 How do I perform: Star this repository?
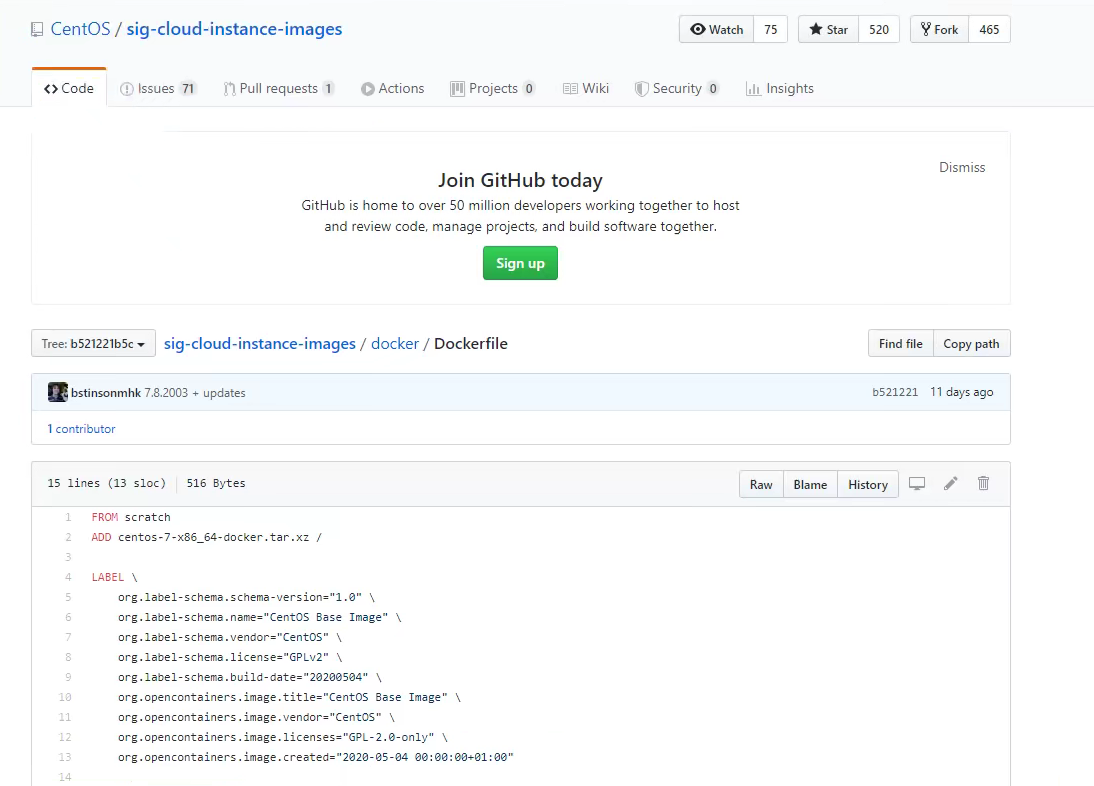click(x=828, y=30)
